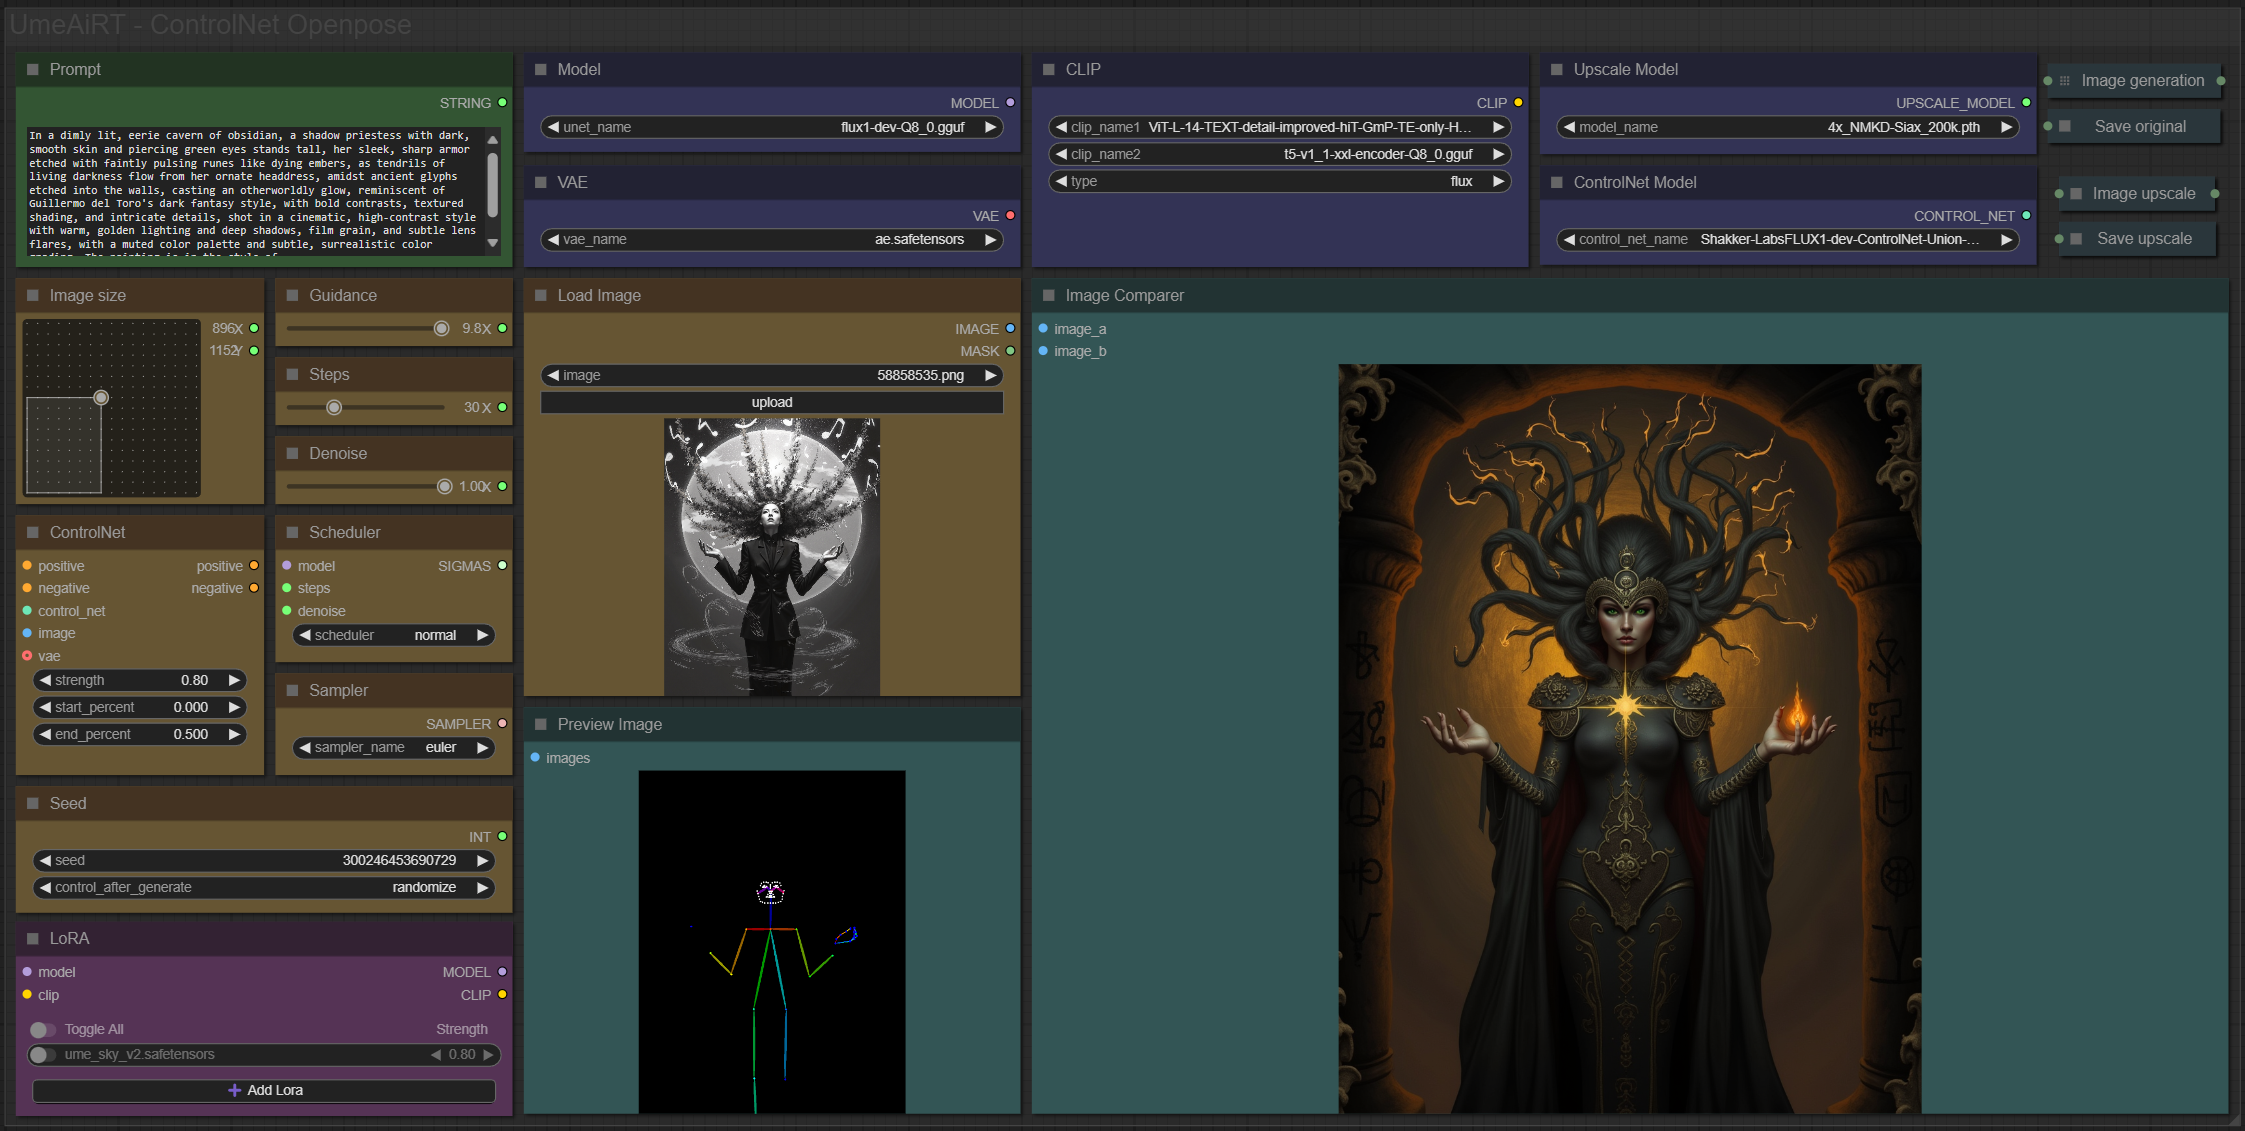Toggle the ume_sky_v2.safetensors LoRA on

[42, 1054]
